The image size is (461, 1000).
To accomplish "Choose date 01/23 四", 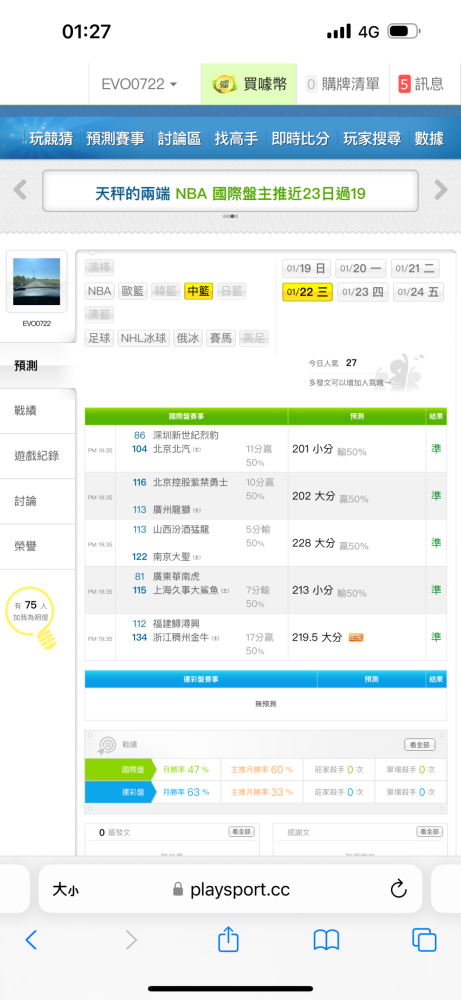I will (362, 292).
